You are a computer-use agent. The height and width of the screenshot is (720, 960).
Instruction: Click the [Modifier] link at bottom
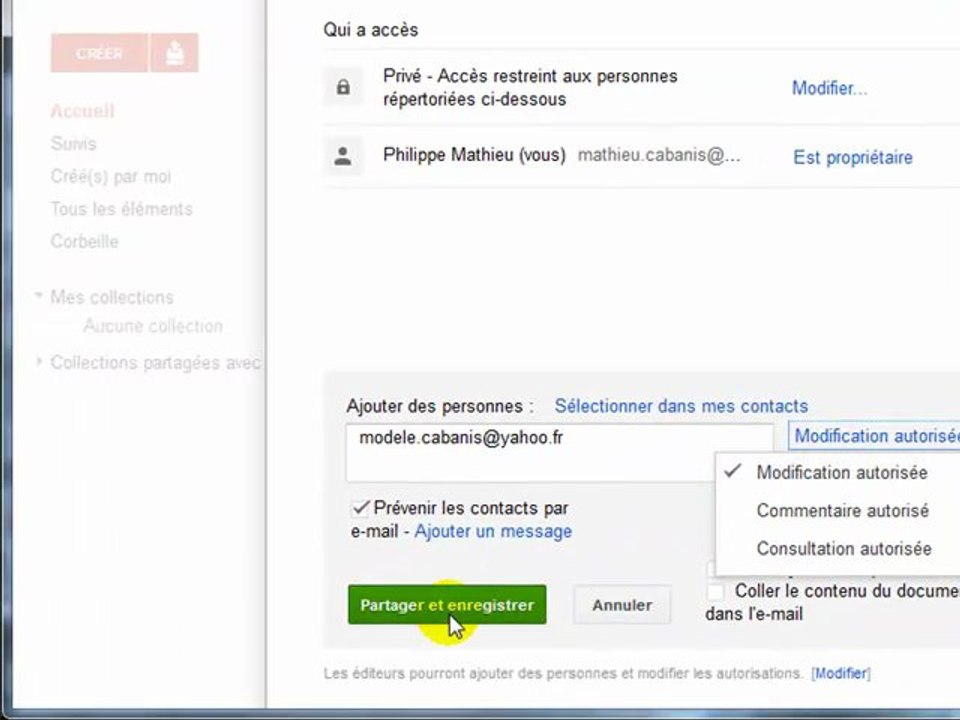tap(841, 673)
